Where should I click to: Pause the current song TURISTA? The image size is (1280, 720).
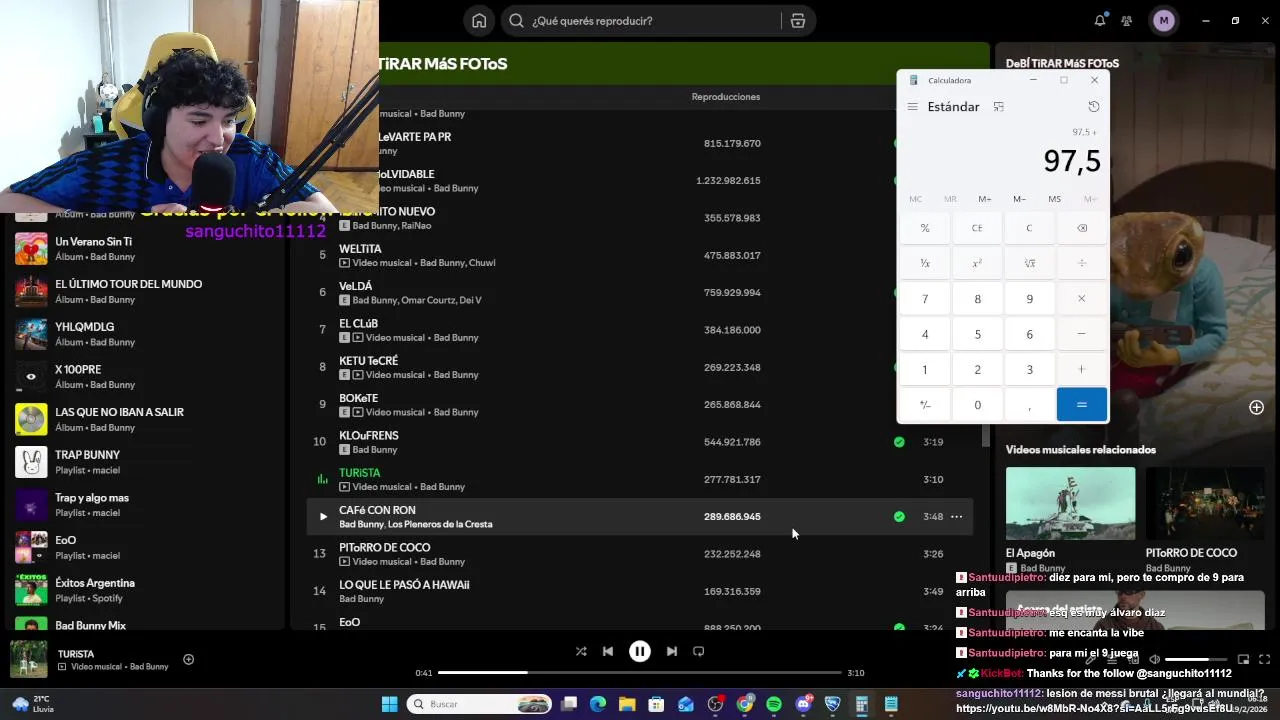pos(640,651)
